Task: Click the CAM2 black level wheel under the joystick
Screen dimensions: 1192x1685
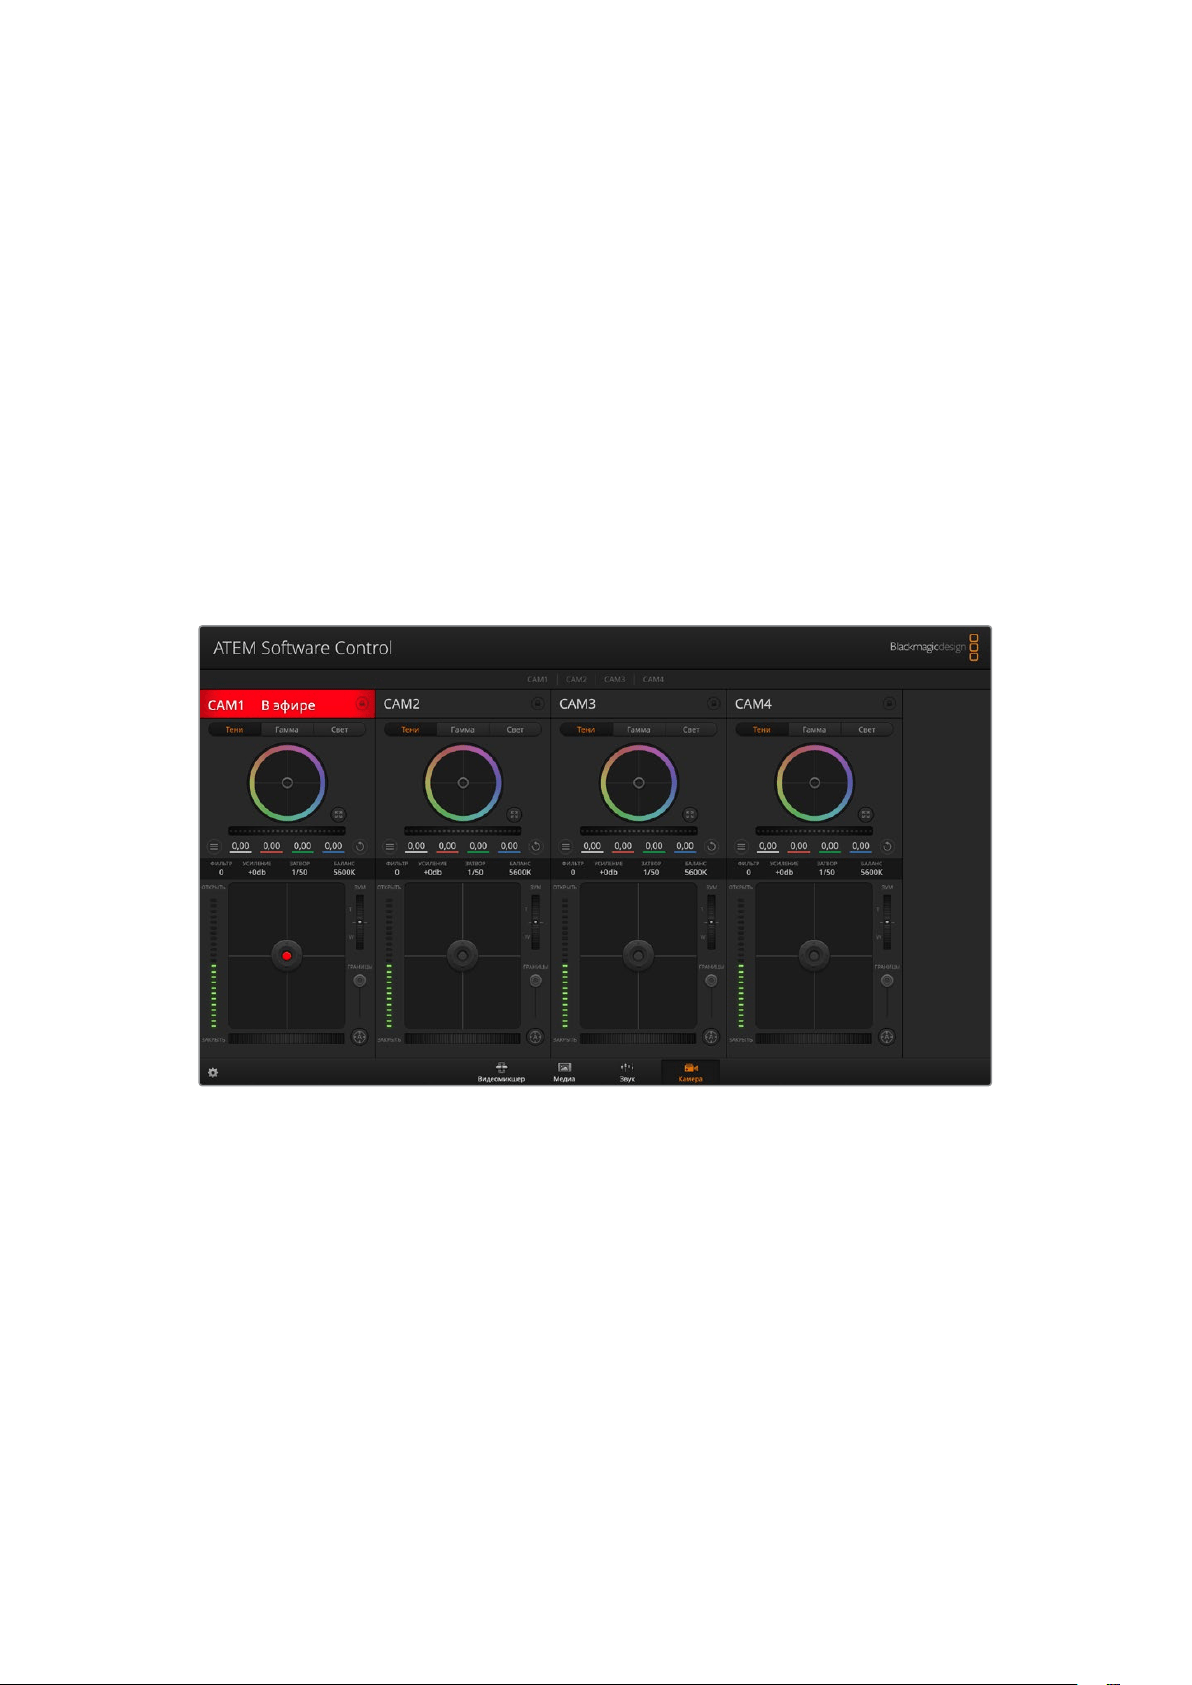Action: click(x=463, y=1039)
